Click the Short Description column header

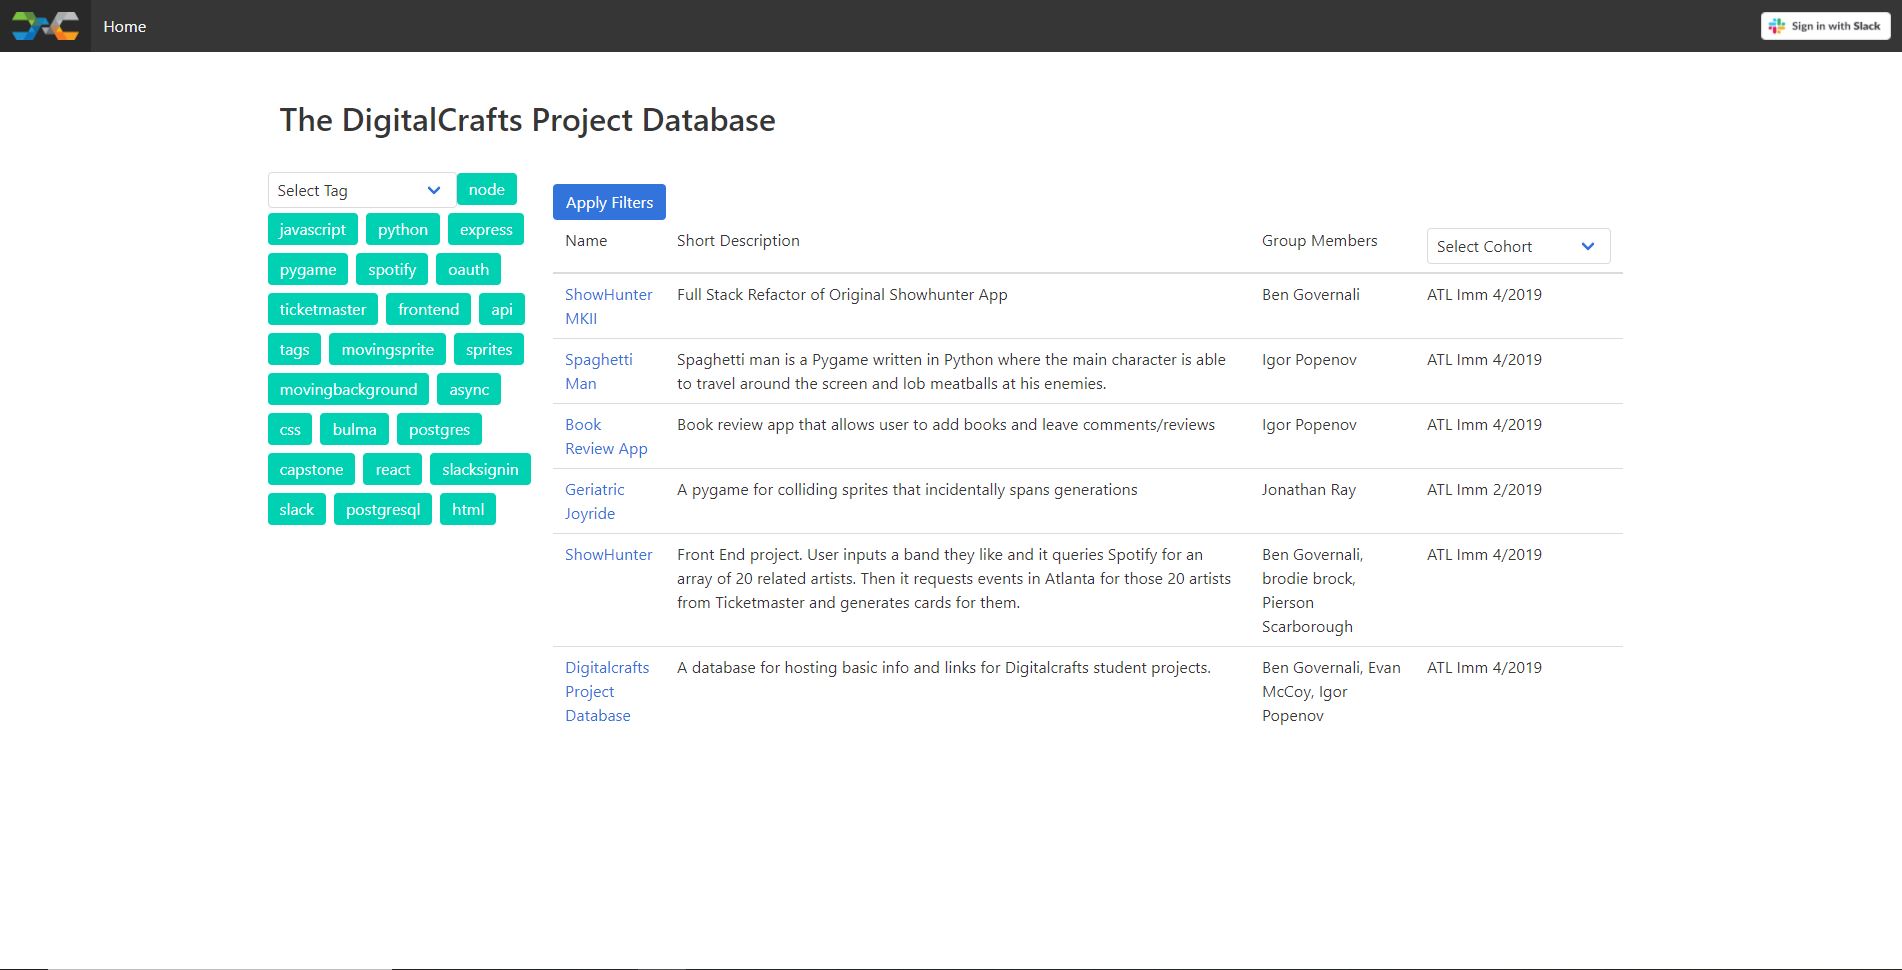point(738,240)
